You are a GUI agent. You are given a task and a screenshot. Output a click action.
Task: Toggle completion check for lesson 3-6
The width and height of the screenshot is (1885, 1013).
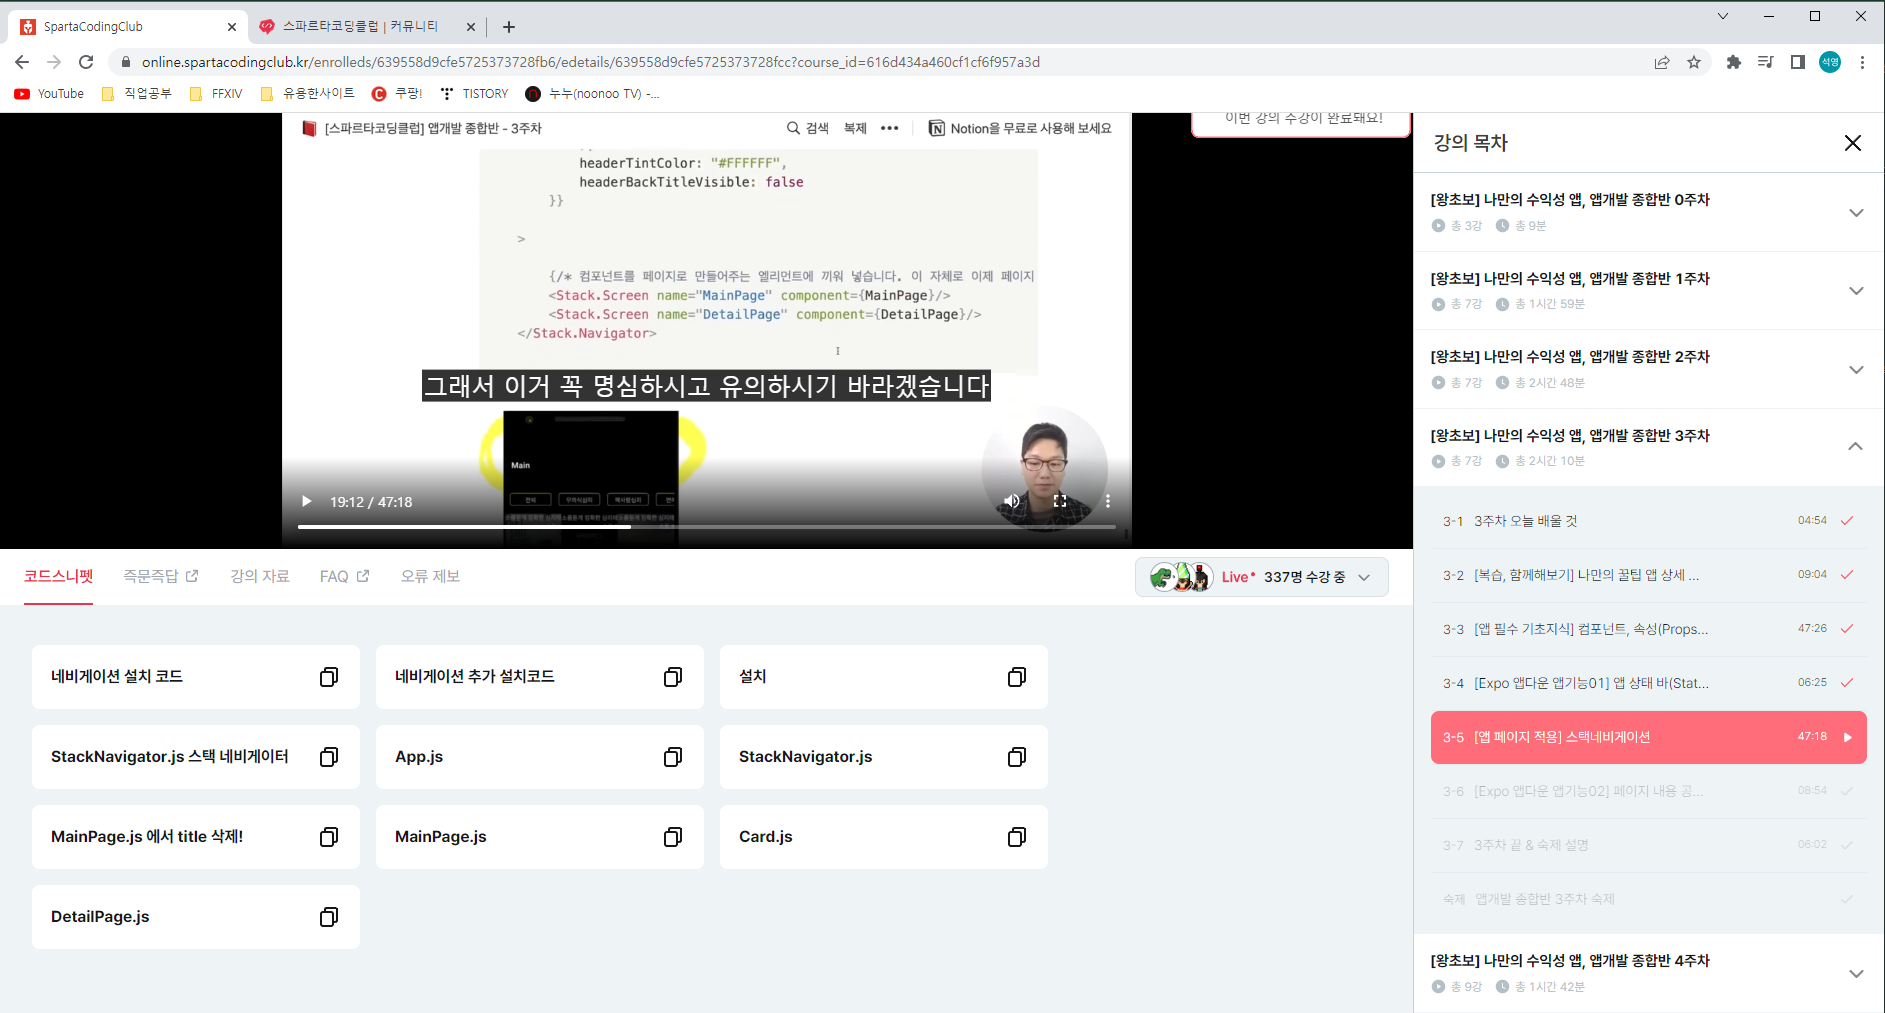pos(1847,791)
